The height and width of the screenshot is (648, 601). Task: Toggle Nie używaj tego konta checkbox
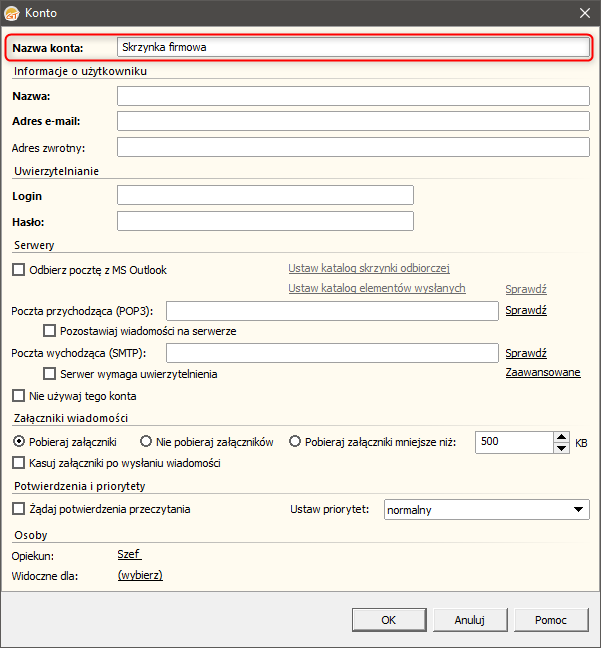point(19,395)
